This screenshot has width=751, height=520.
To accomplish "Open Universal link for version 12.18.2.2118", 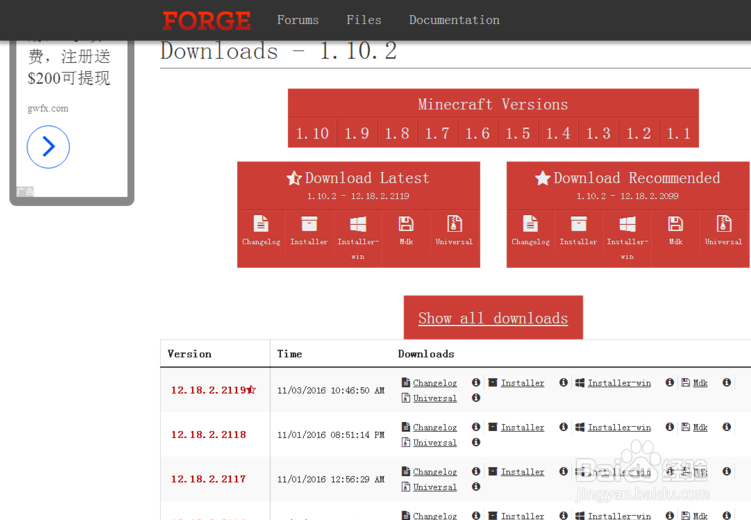I will pos(434,443).
